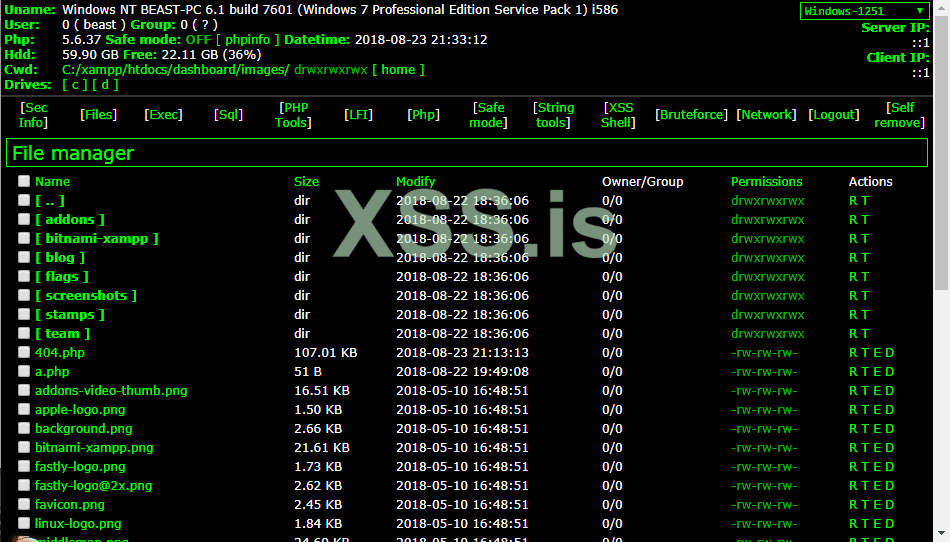Check the box for bitnami-xampp folder
The height and width of the screenshot is (542, 950).
coord(24,238)
